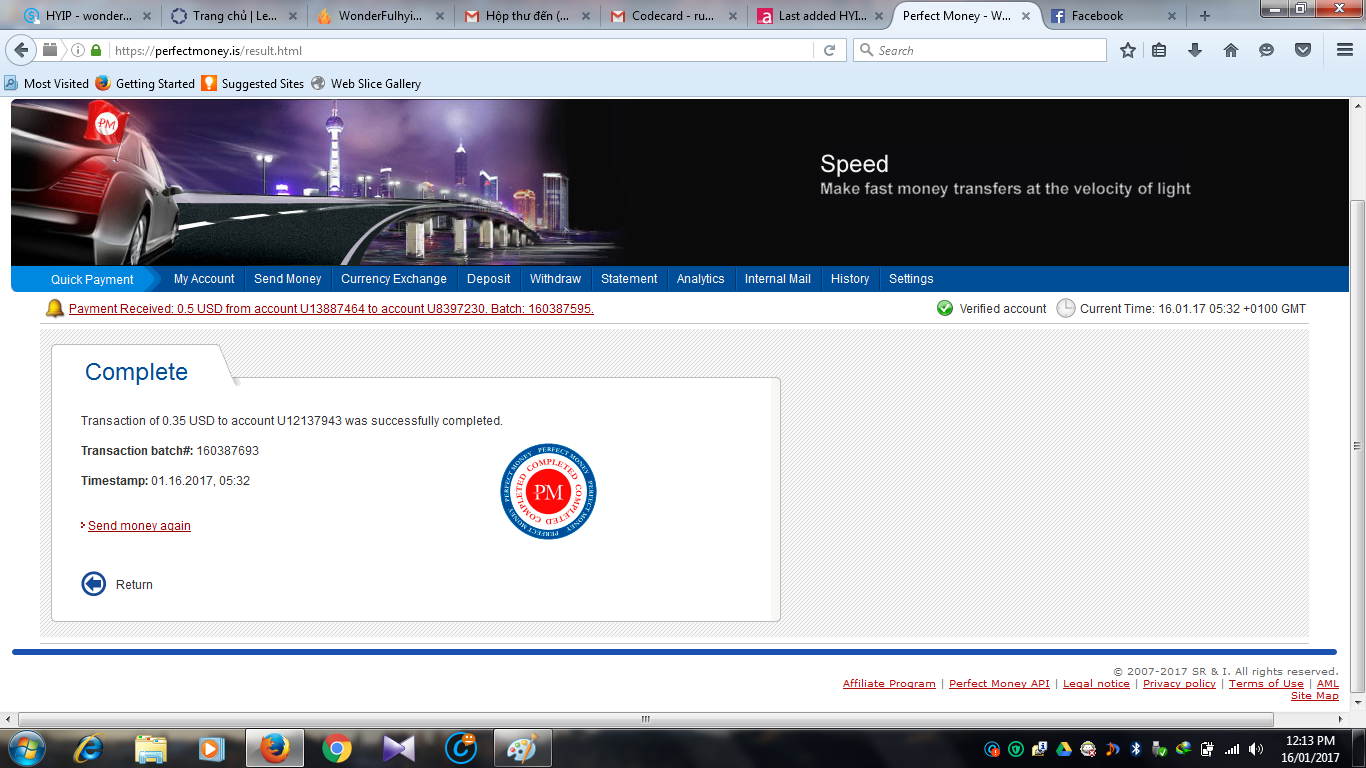Focus the Firefox address bar
The height and width of the screenshot is (768, 1366).
[x=460, y=51]
